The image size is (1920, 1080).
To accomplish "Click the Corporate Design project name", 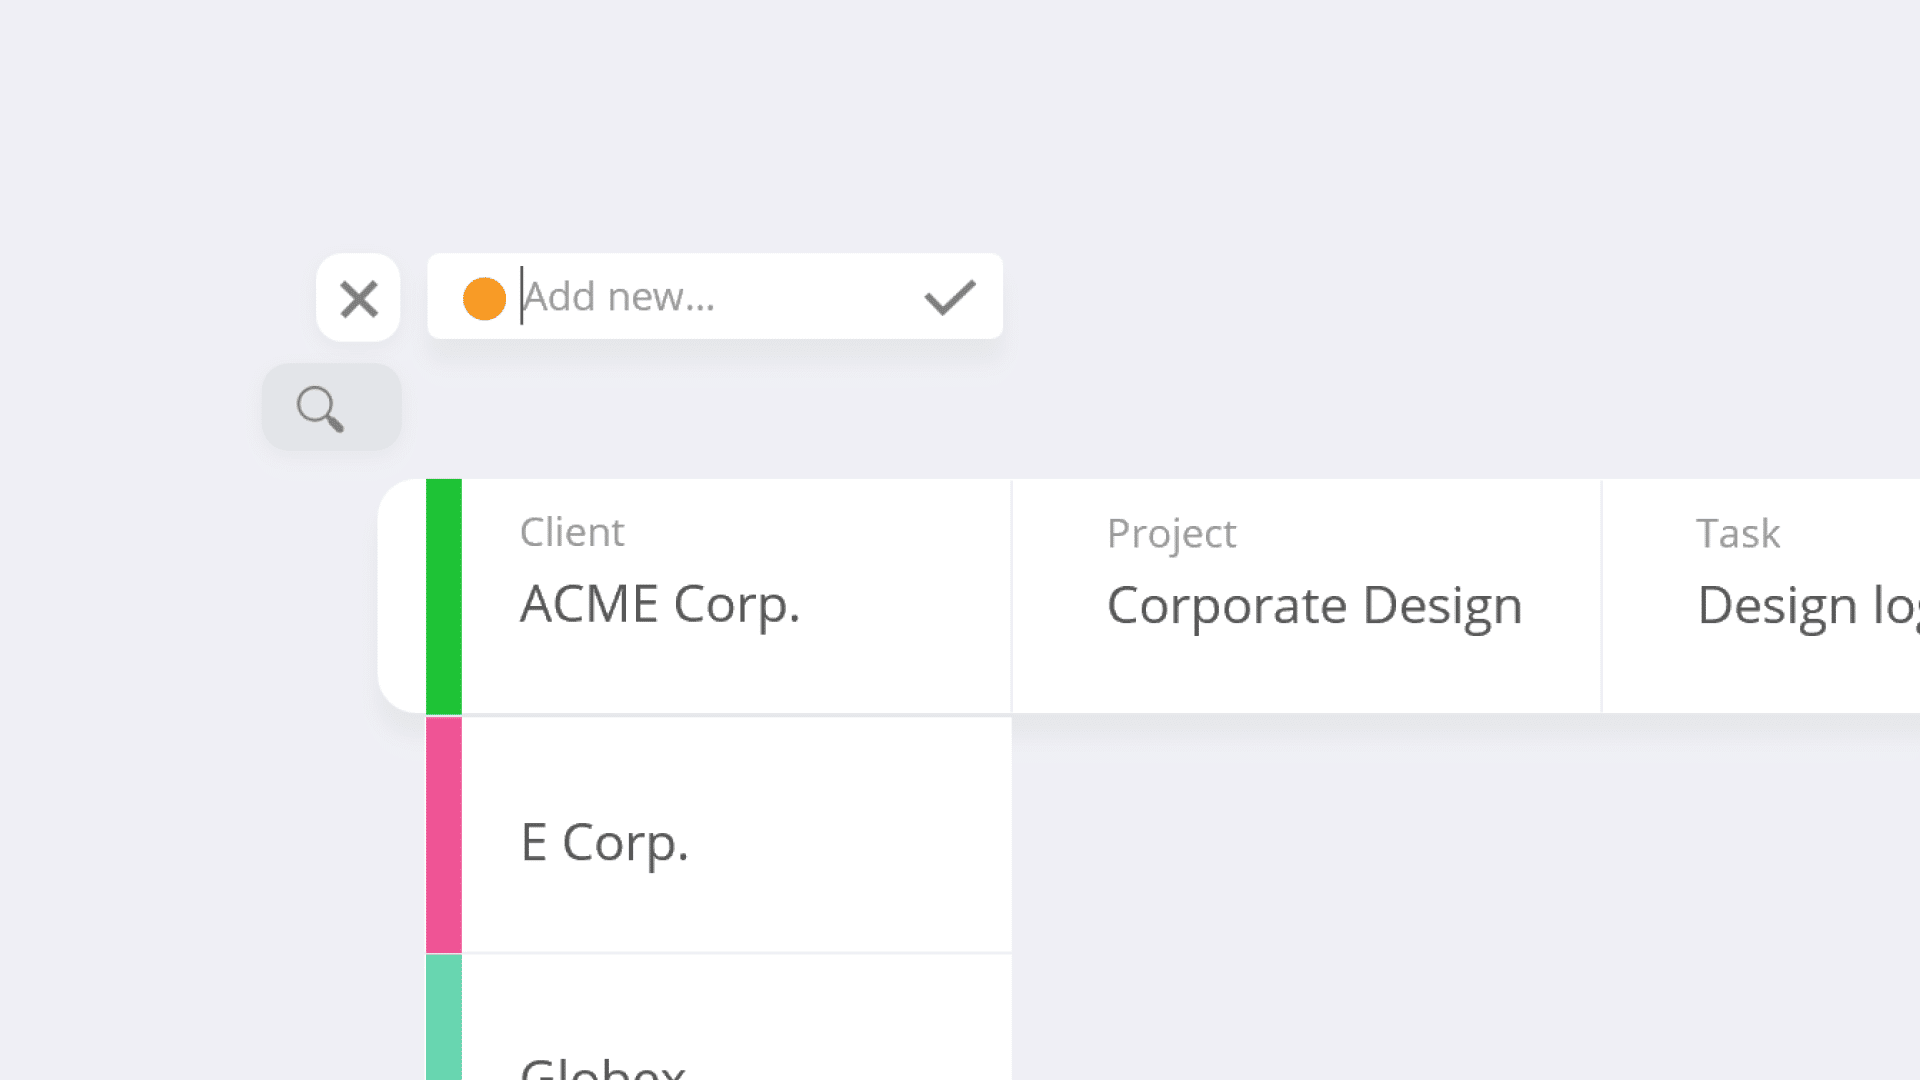I will [1314, 606].
